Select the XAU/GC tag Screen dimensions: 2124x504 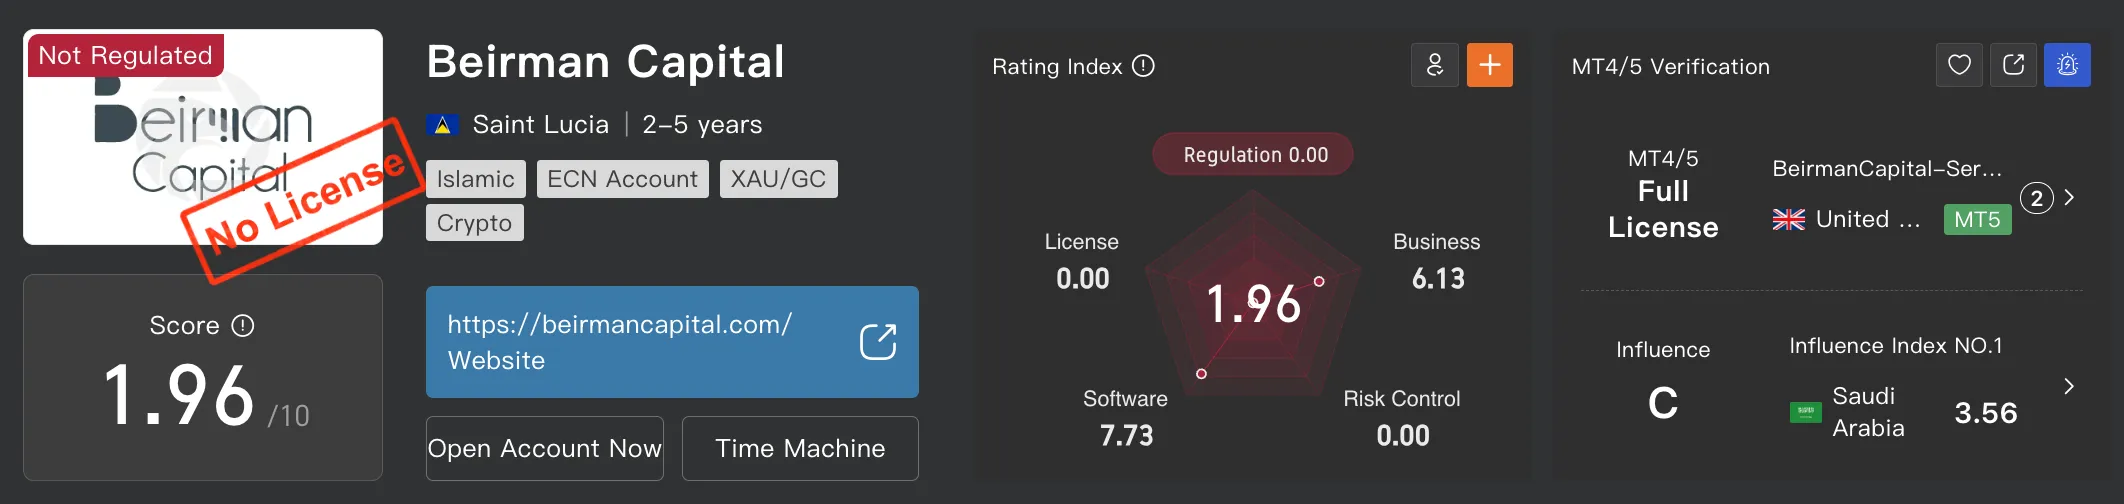779,179
